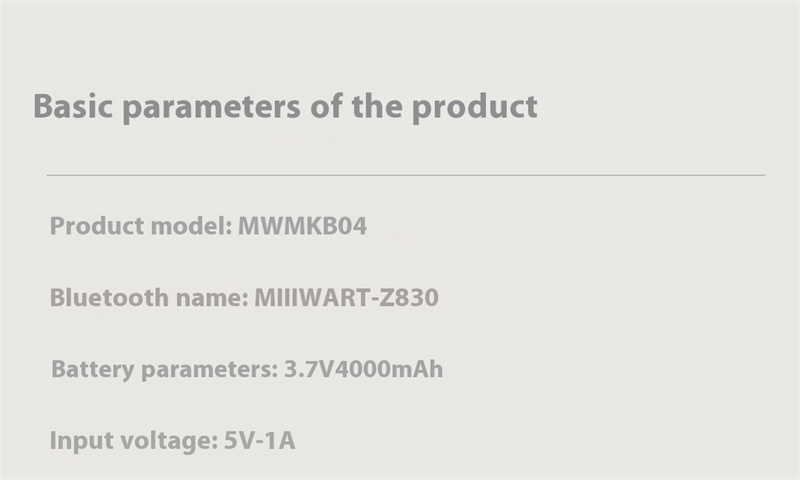Click the word 'parameters' in the heading

[x=212, y=108]
